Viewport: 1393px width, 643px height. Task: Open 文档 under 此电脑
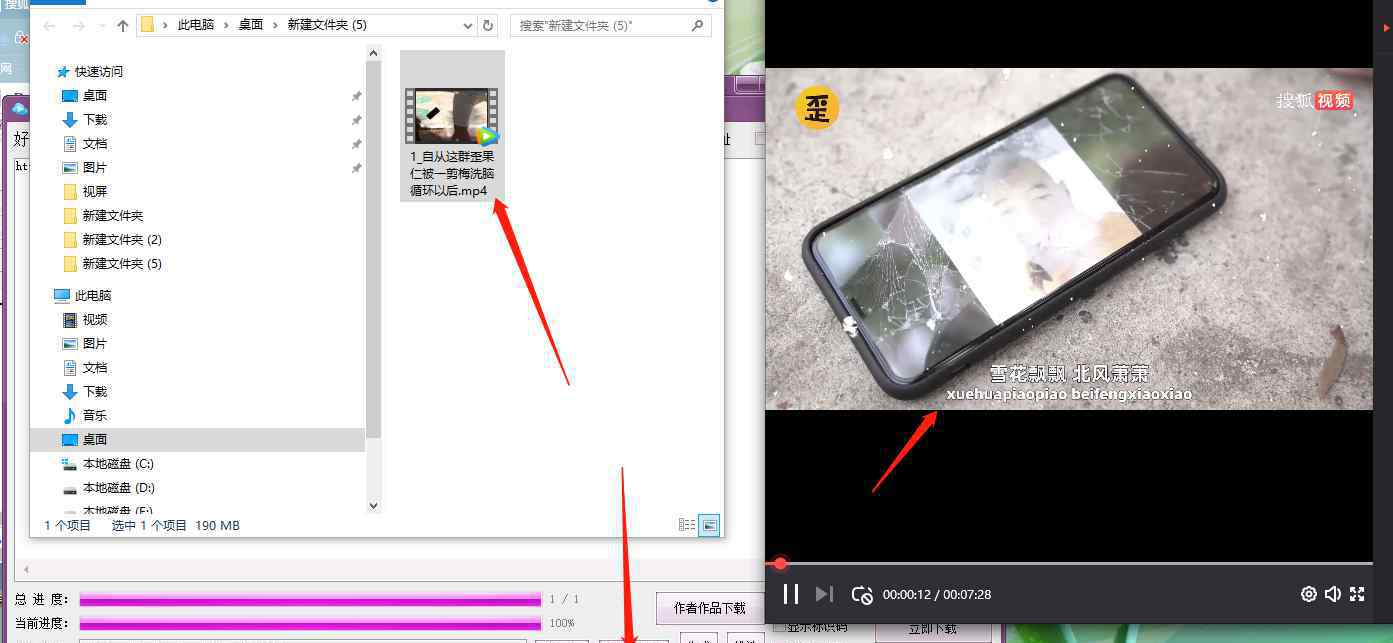click(94, 367)
